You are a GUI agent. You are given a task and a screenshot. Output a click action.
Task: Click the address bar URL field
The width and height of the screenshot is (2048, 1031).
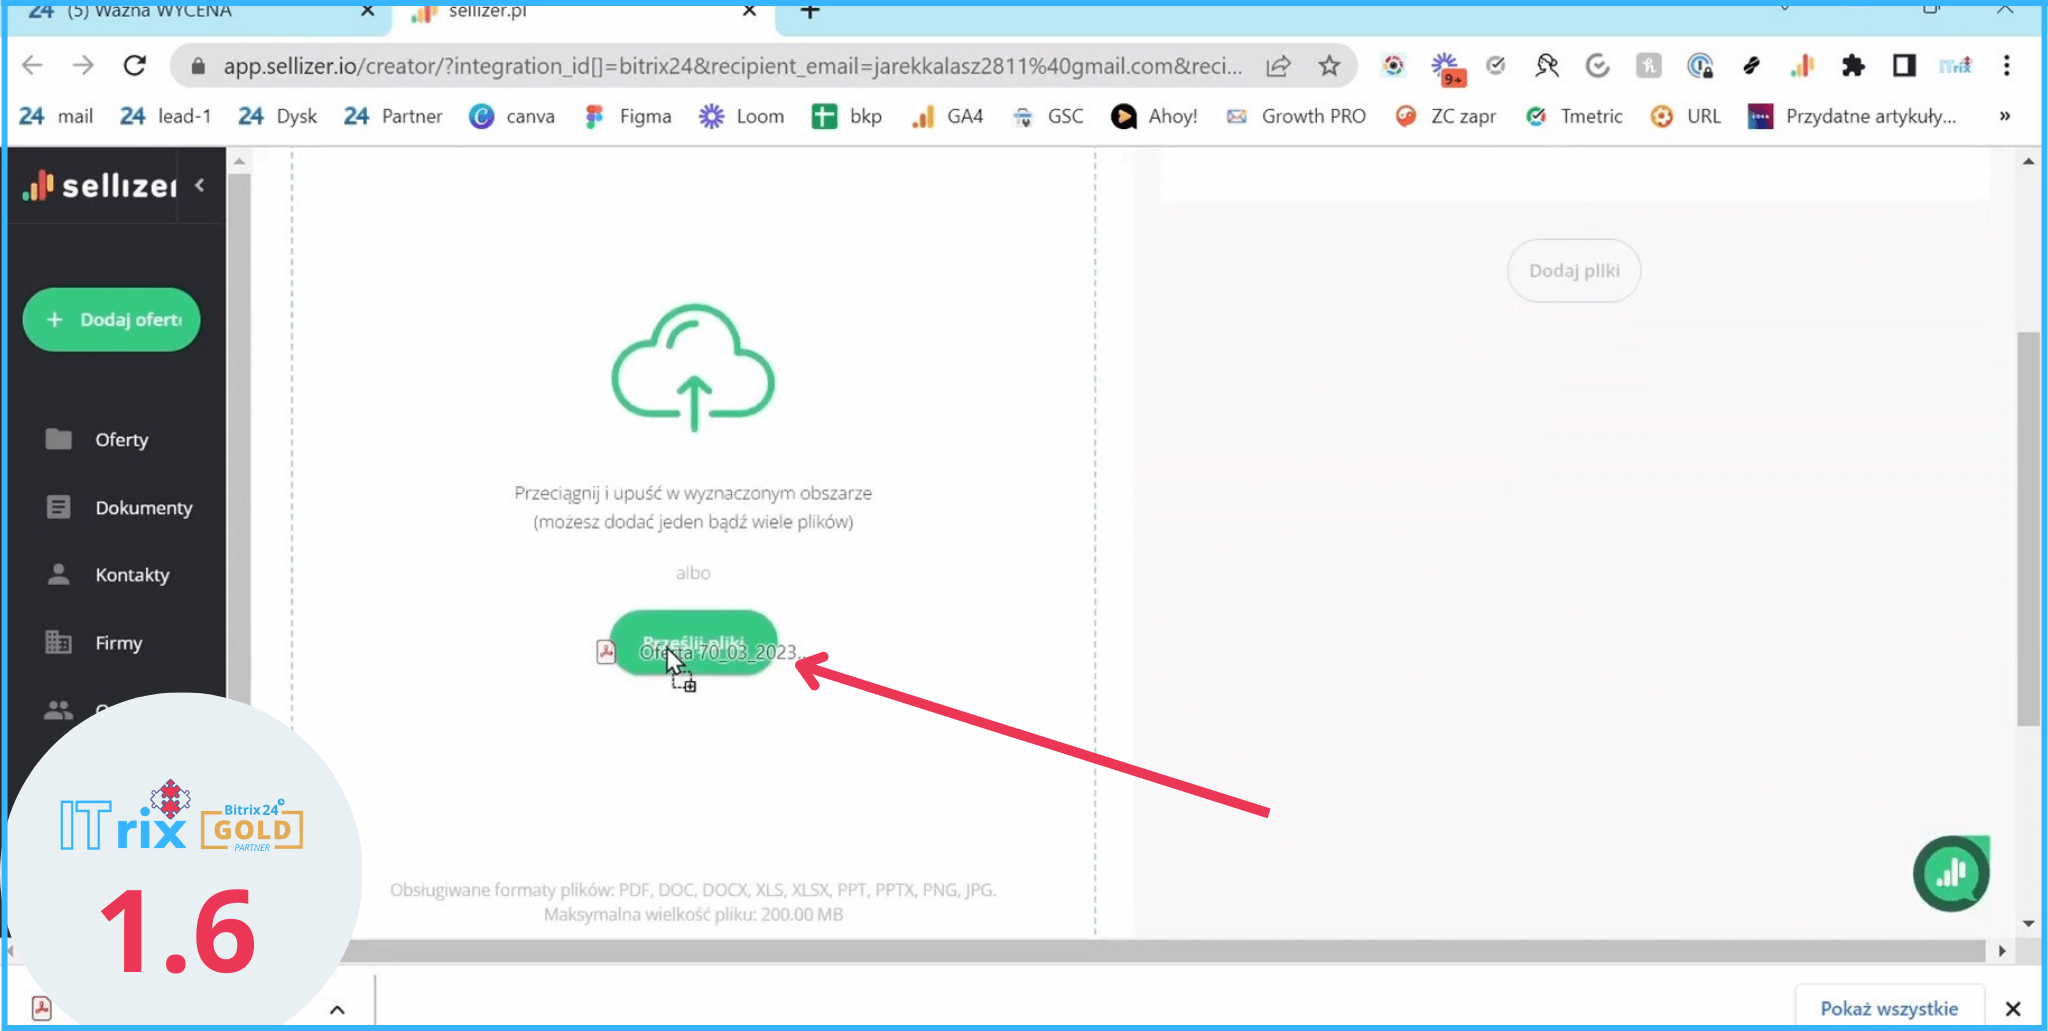pyautogui.click(x=730, y=66)
